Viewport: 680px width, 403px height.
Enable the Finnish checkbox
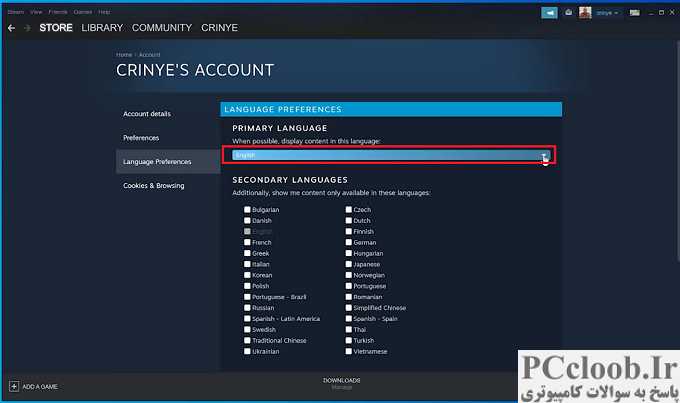349,231
